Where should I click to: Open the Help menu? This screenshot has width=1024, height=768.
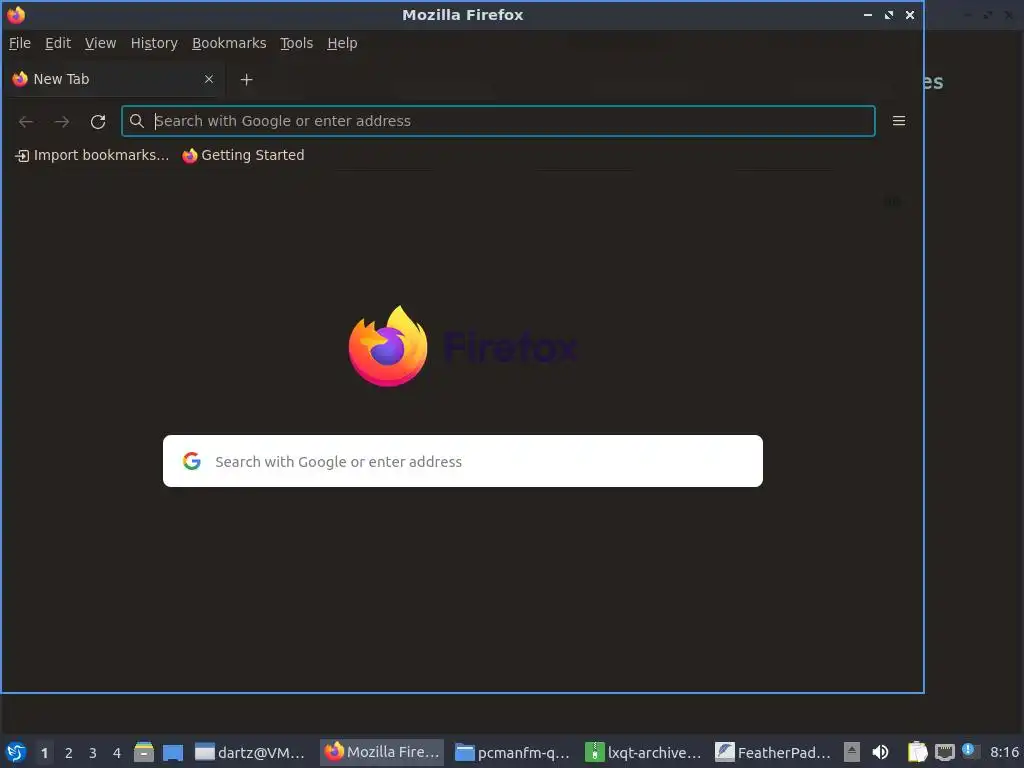point(342,43)
